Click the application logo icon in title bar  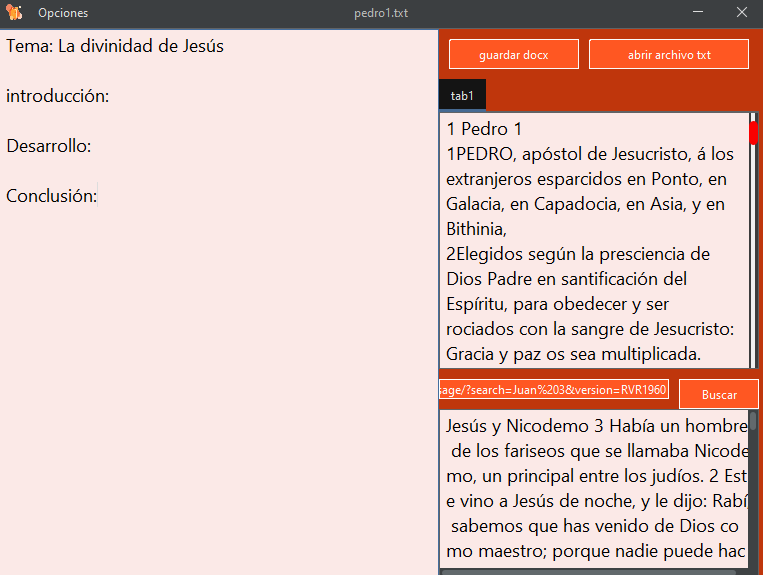(x=14, y=12)
